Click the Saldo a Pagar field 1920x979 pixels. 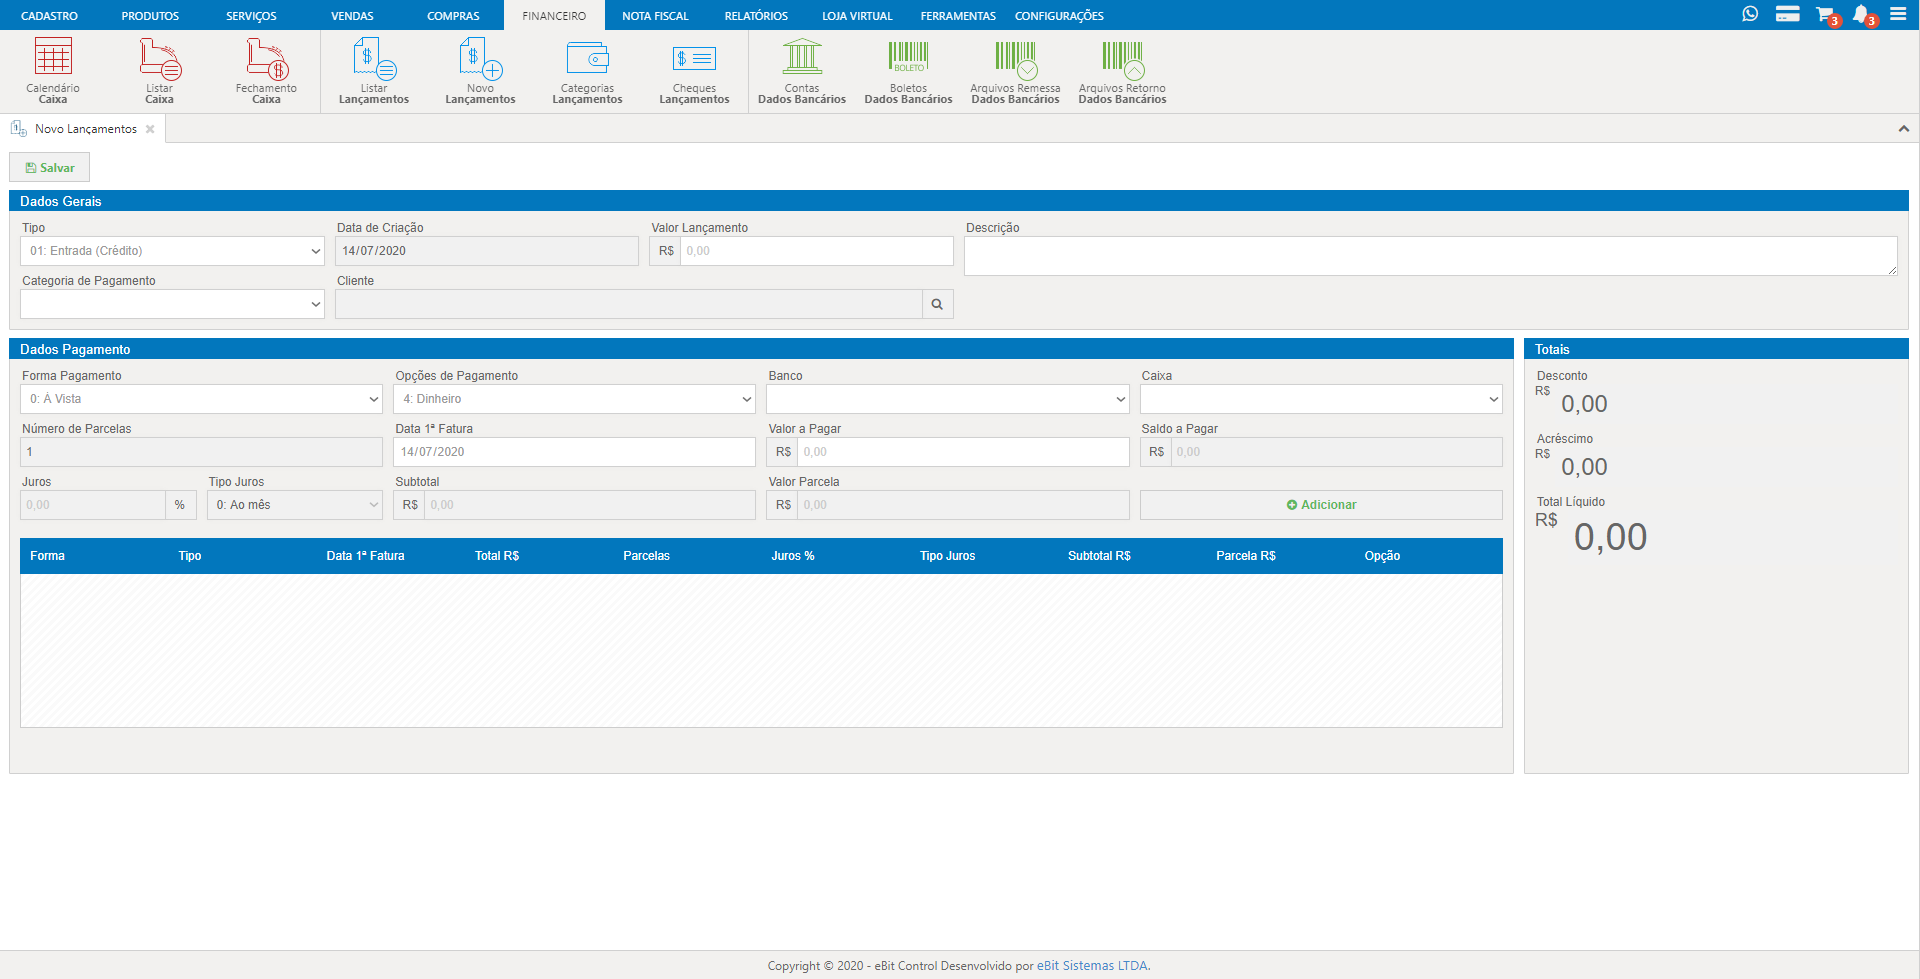click(1337, 452)
